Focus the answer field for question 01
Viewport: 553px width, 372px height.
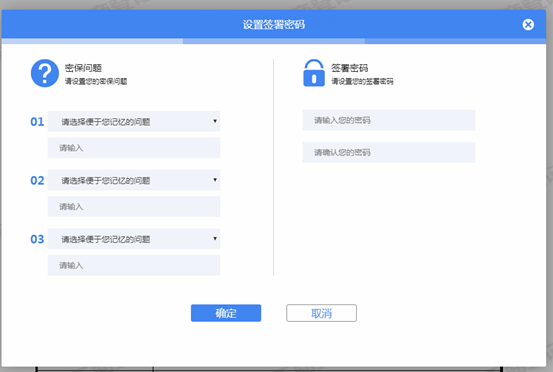tap(134, 148)
